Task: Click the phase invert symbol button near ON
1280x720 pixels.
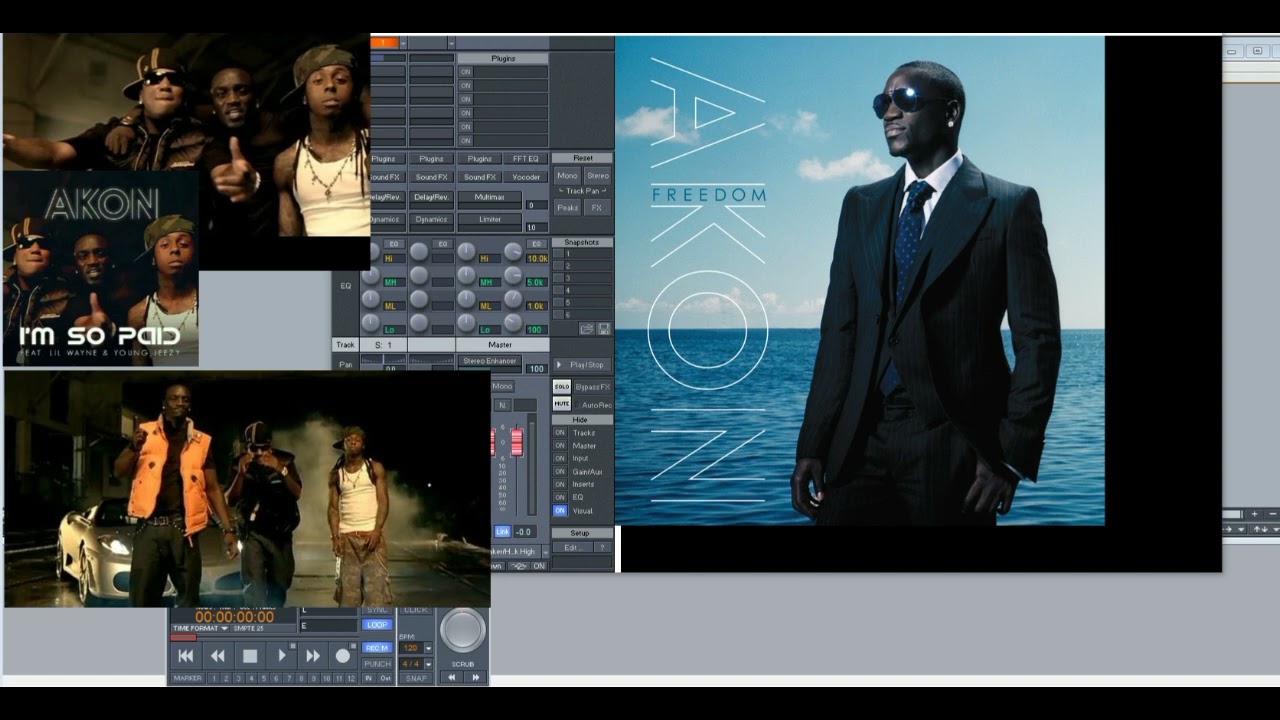Action: pos(520,566)
